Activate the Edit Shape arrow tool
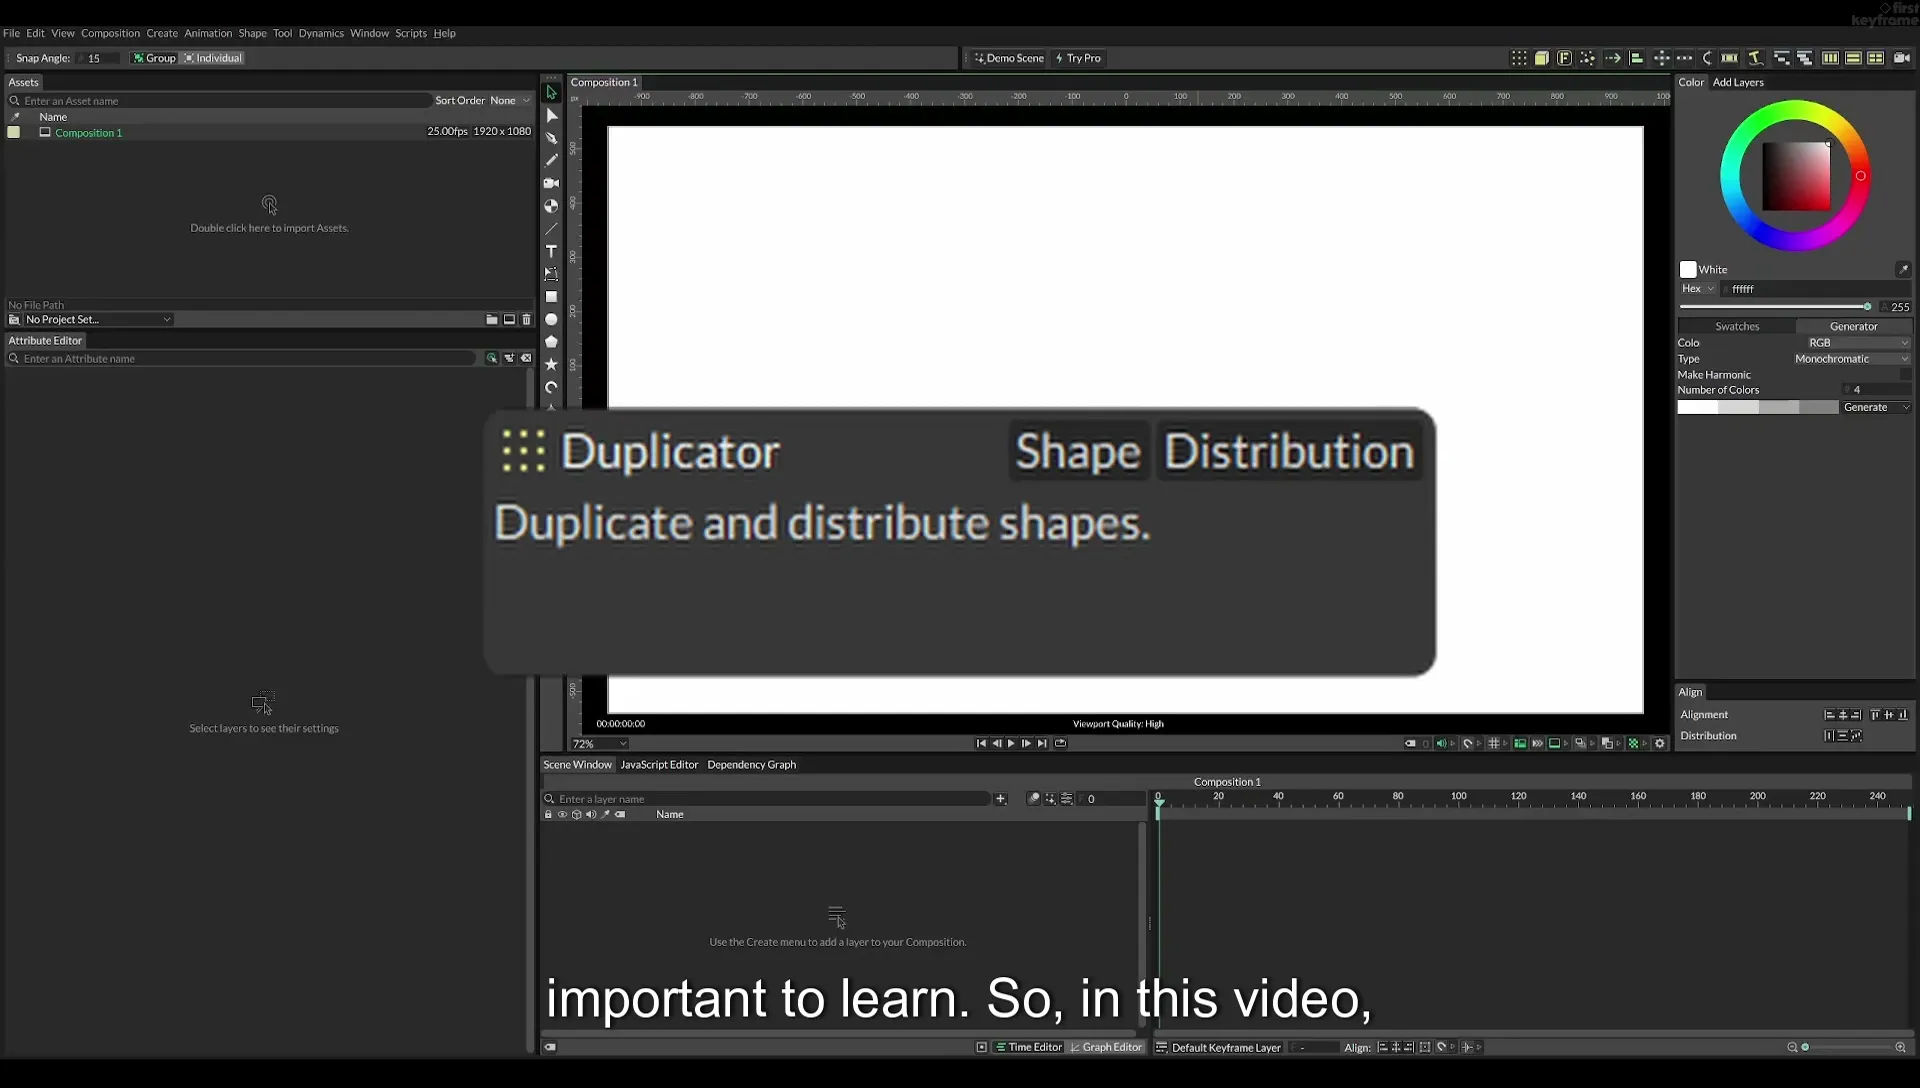This screenshot has width=1920, height=1088. pyautogui.click(x=551, y=115)
